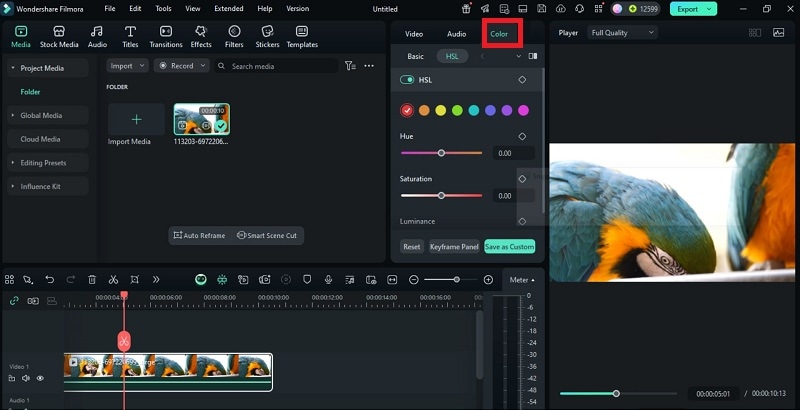Expand Global Media
800x410 pixels.
(13, 115)
